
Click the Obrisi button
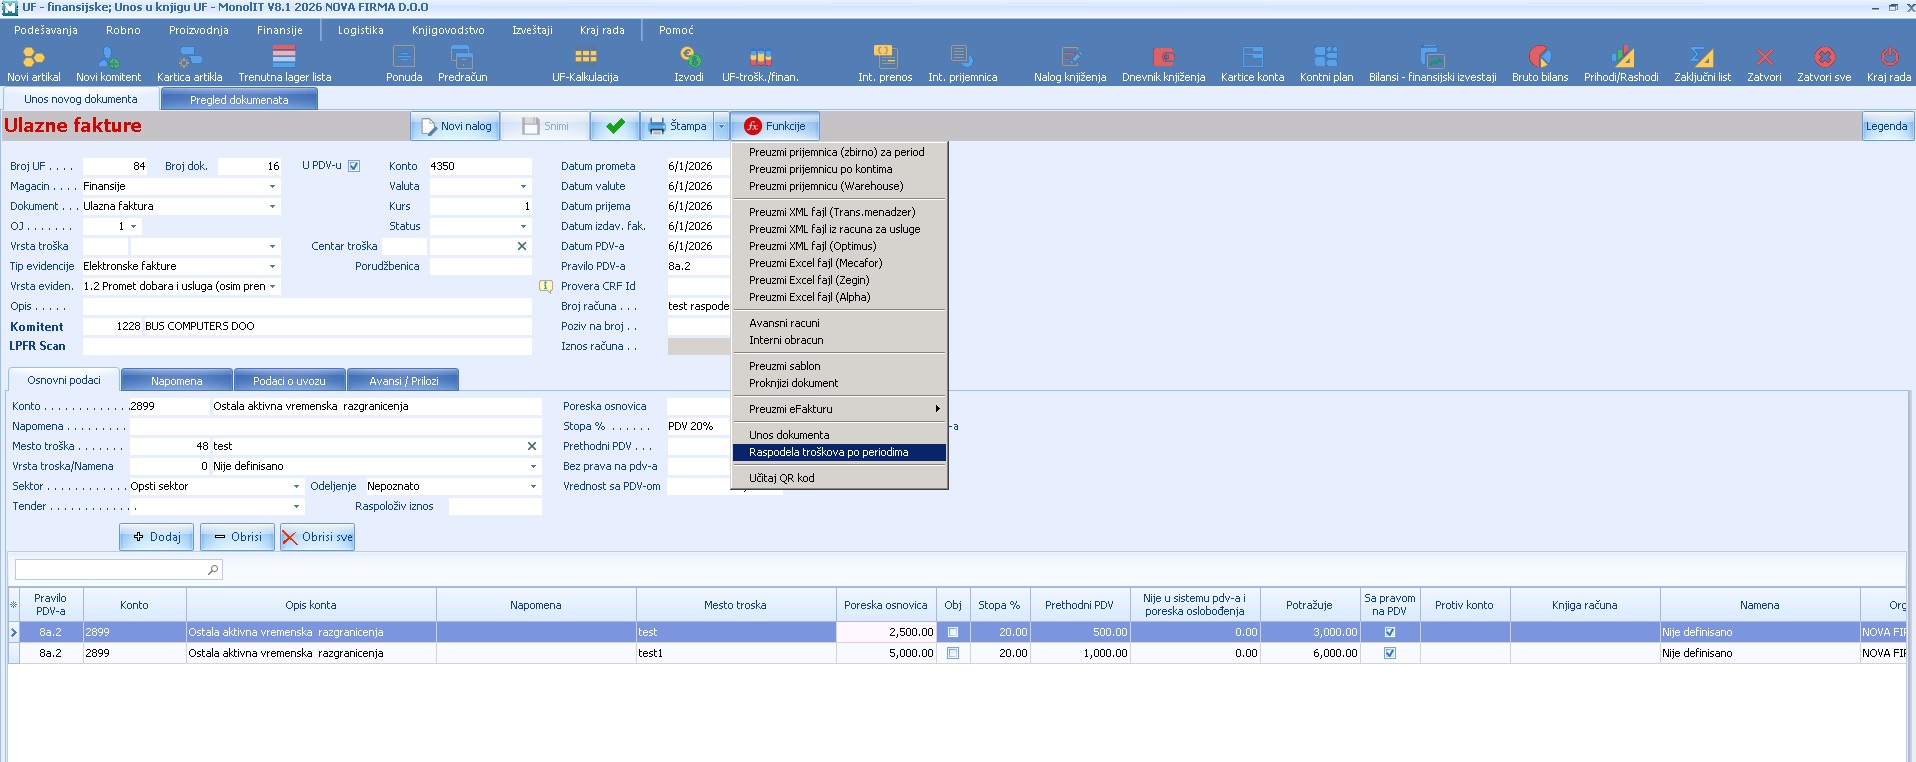[x=238, y=537]
